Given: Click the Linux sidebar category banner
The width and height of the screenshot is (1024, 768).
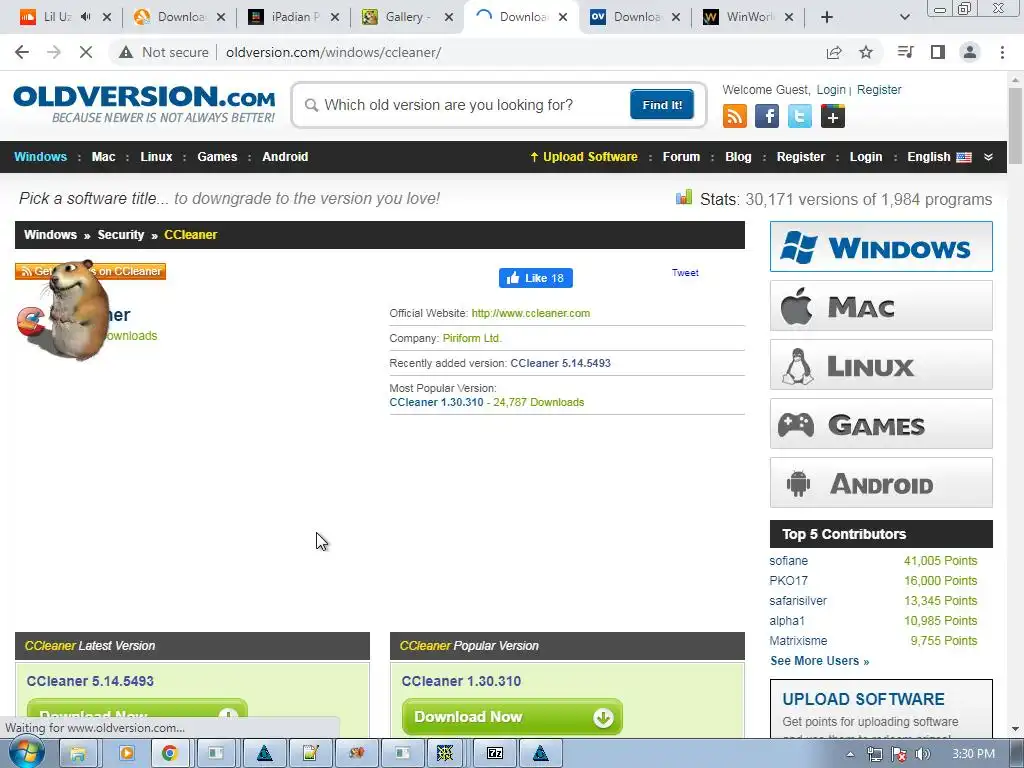Looking at the screenshot, I should tap(881, 364).
